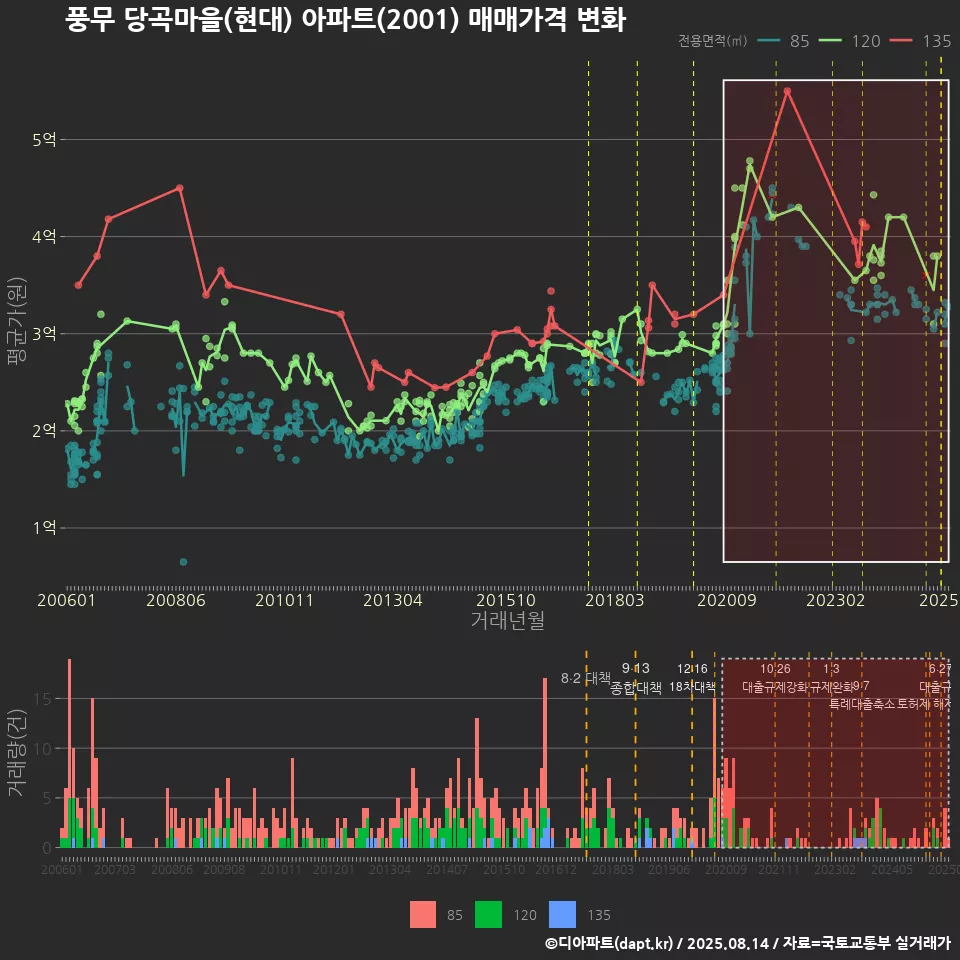Click the salmon 85 swatch in bottom legend
Viewport: 960px width, 960px height.
pos(423,915)
